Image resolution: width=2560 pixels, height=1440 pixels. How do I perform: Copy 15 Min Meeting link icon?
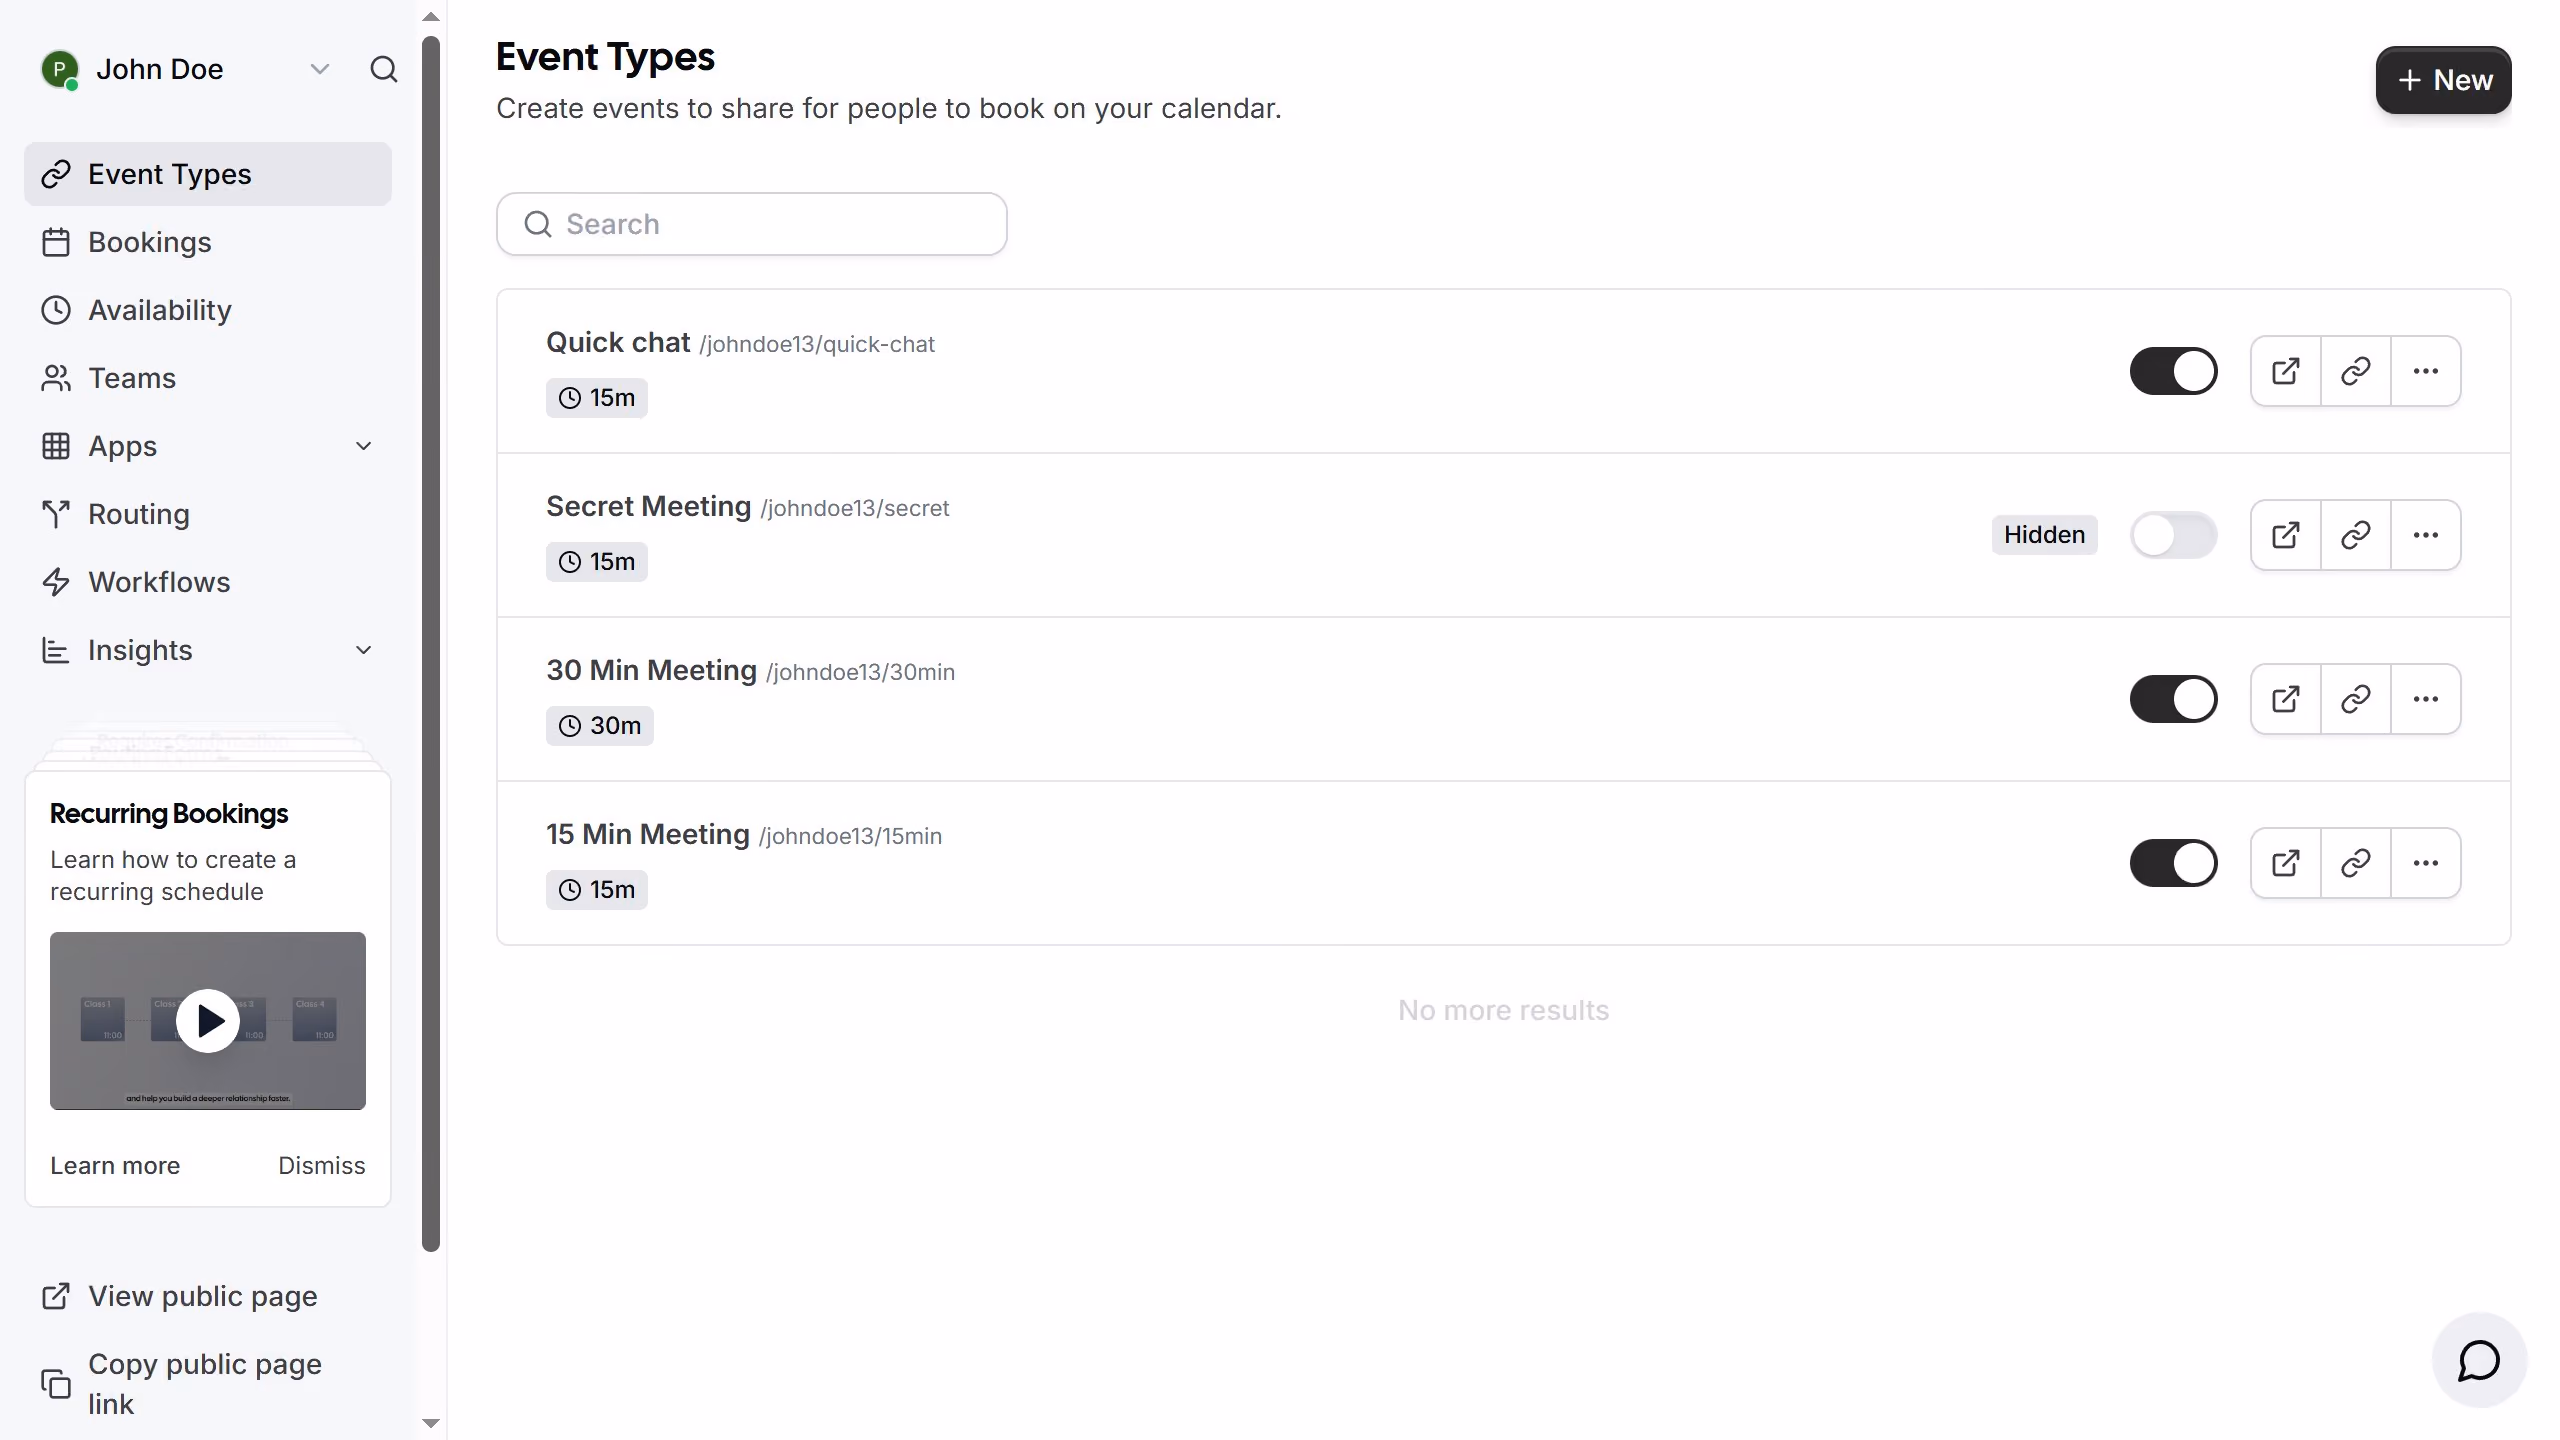click(x=2356, y=863)
